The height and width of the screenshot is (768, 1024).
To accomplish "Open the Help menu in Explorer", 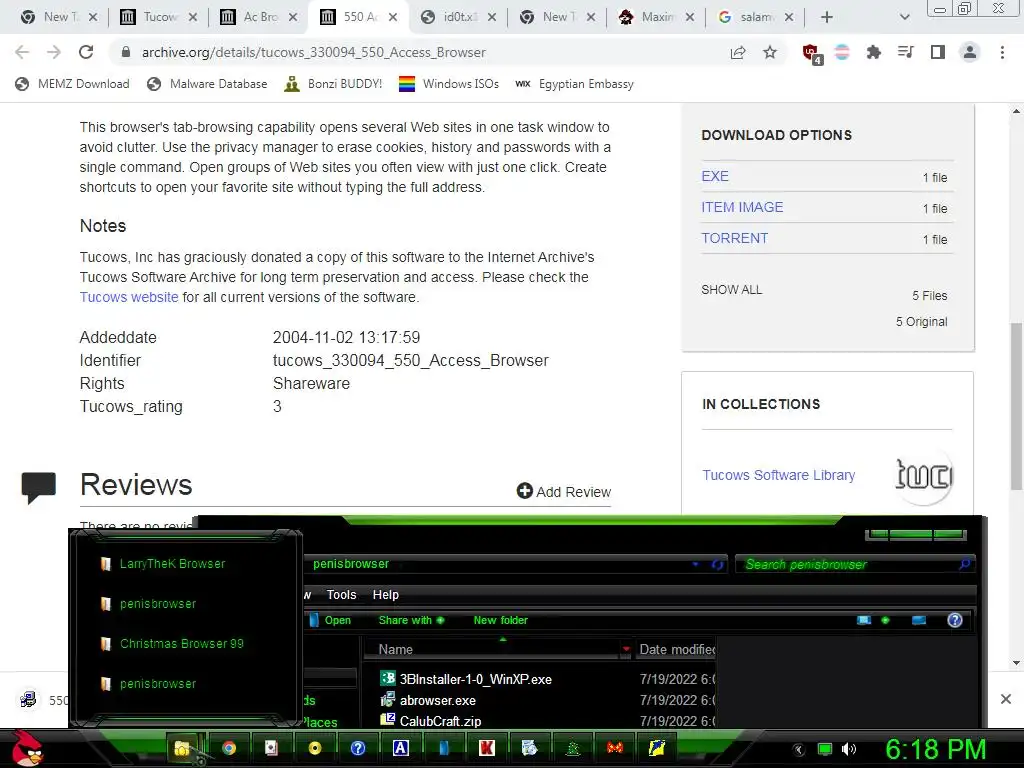I will [x=385, y=594].
